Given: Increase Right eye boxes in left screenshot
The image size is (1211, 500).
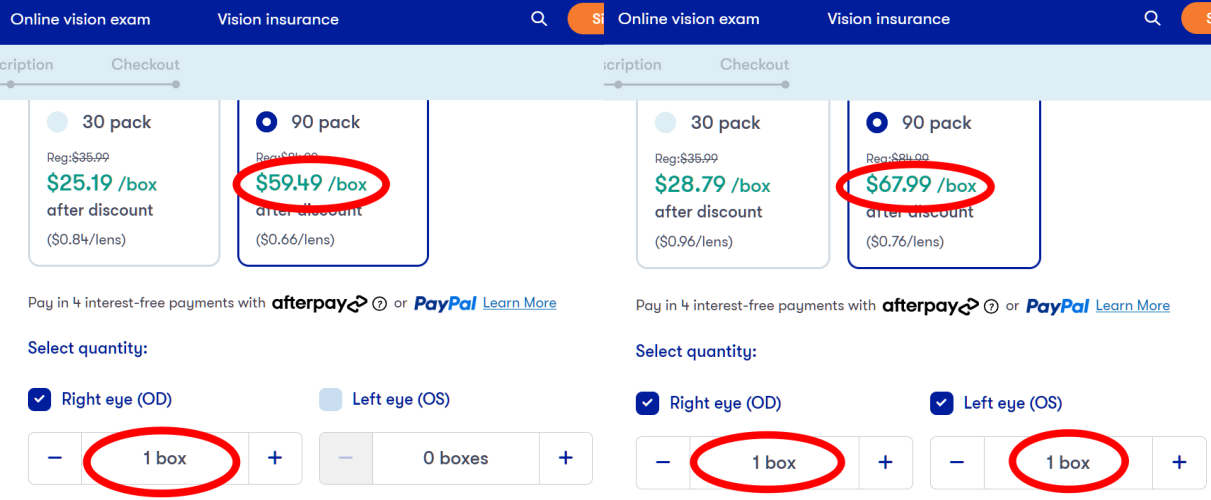Looking at the screenshot, I should coord(275,458).
